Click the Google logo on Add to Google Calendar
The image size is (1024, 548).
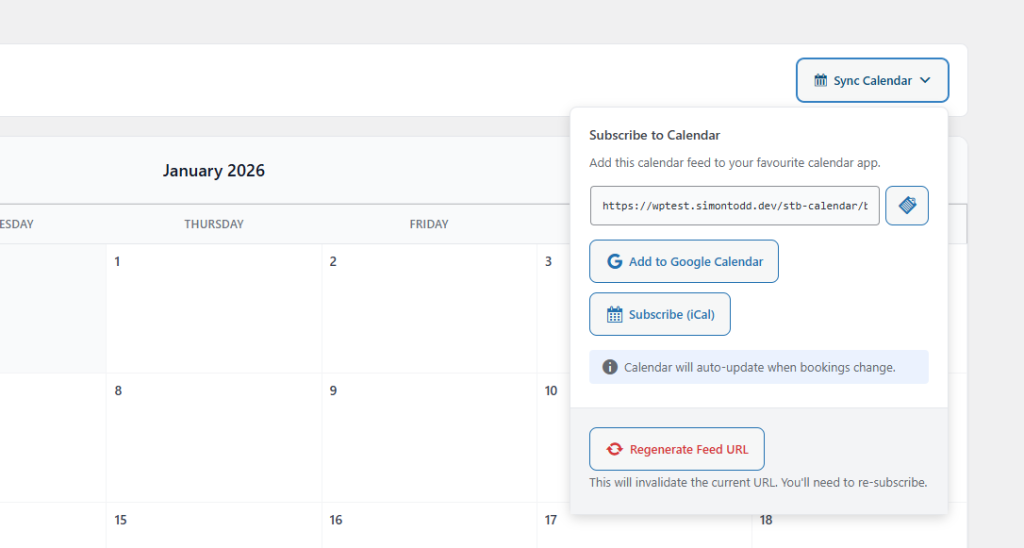coord(614,262)
